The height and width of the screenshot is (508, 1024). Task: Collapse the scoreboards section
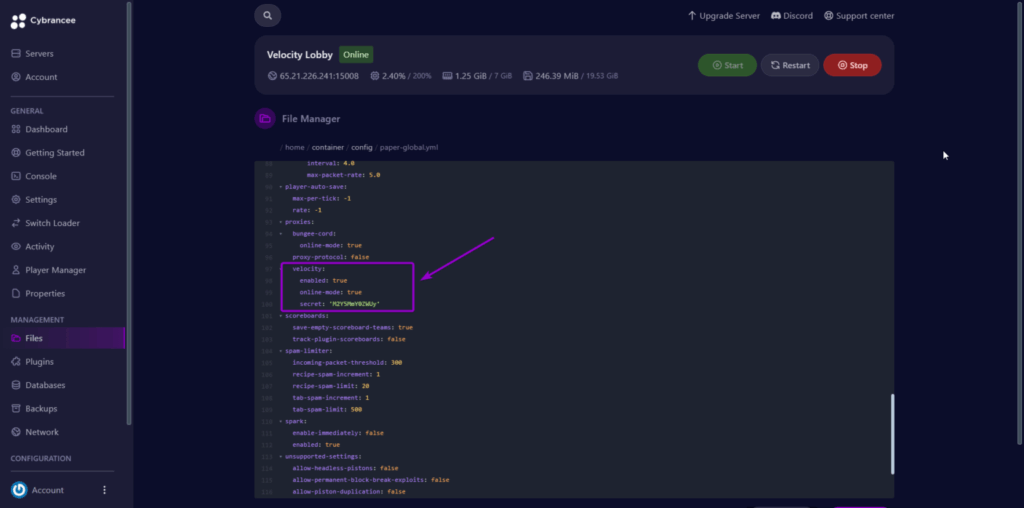click(281, 316)
